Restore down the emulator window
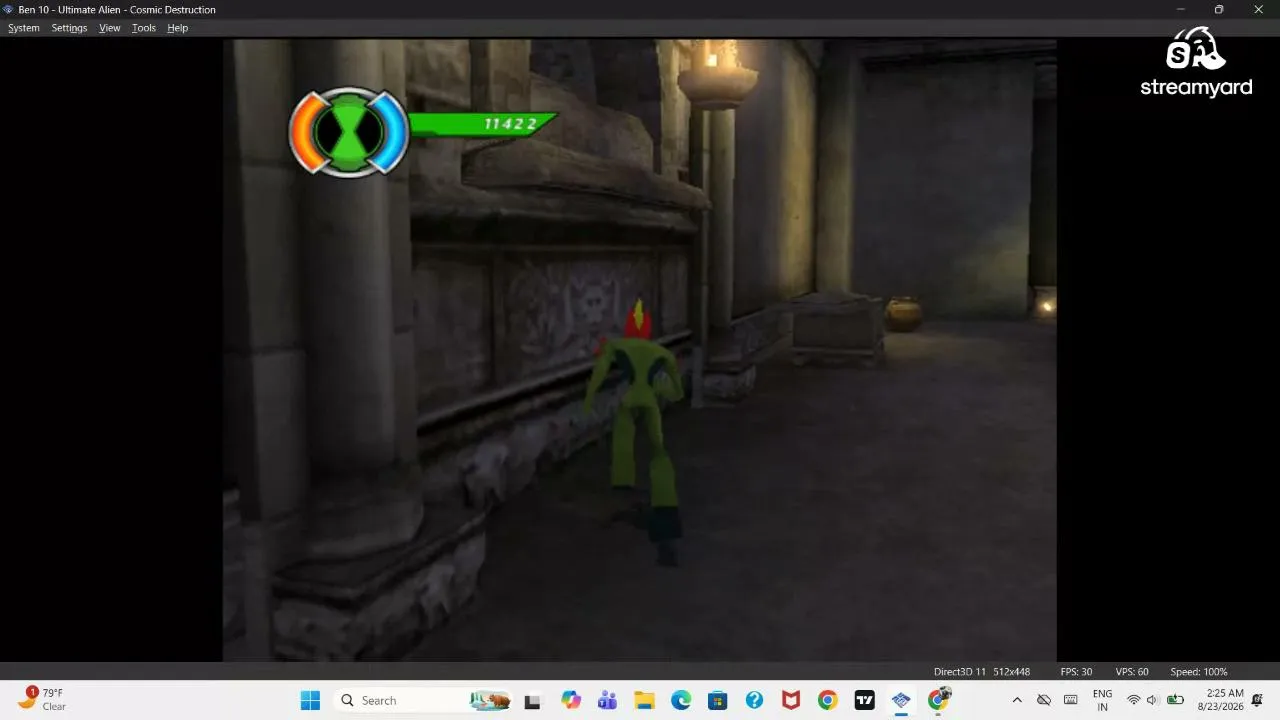Image resolution: width=1280 pixels, height=720 pixels. coord(1219,10)
